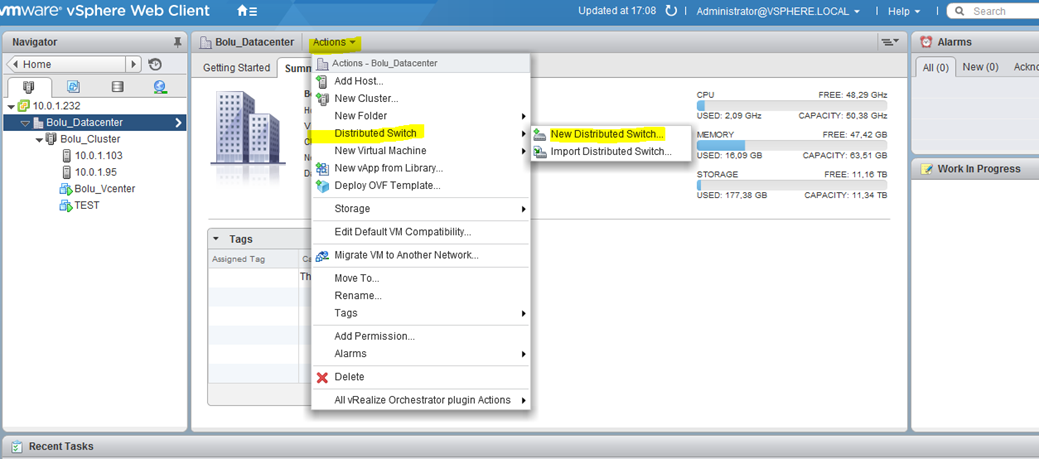Open the panel options menu icon
Image resolution: width=1039 pixels, height=459 pixels.
point(890,42)
